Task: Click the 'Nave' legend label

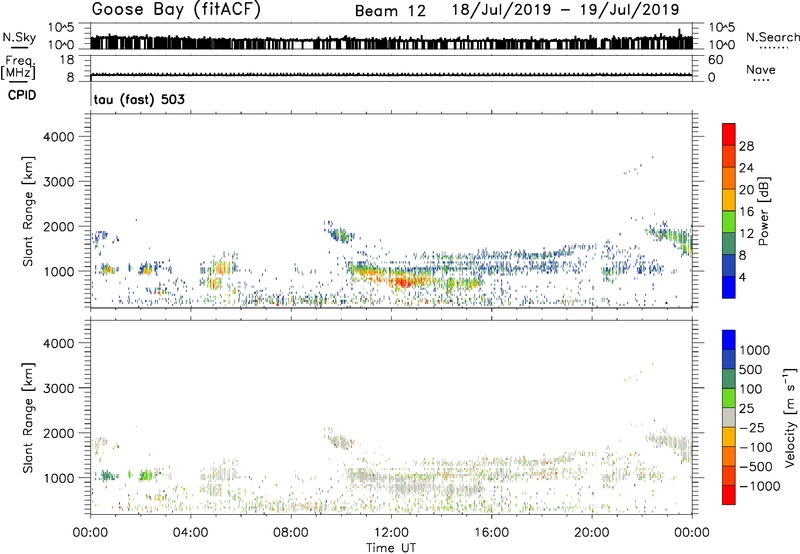Action: pos(761,70)
